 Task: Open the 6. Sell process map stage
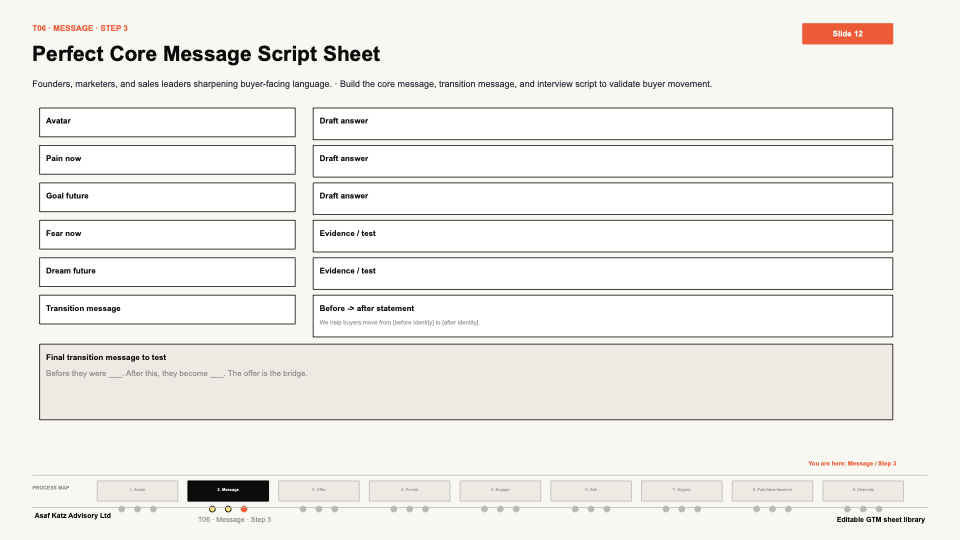pos(591,490)
